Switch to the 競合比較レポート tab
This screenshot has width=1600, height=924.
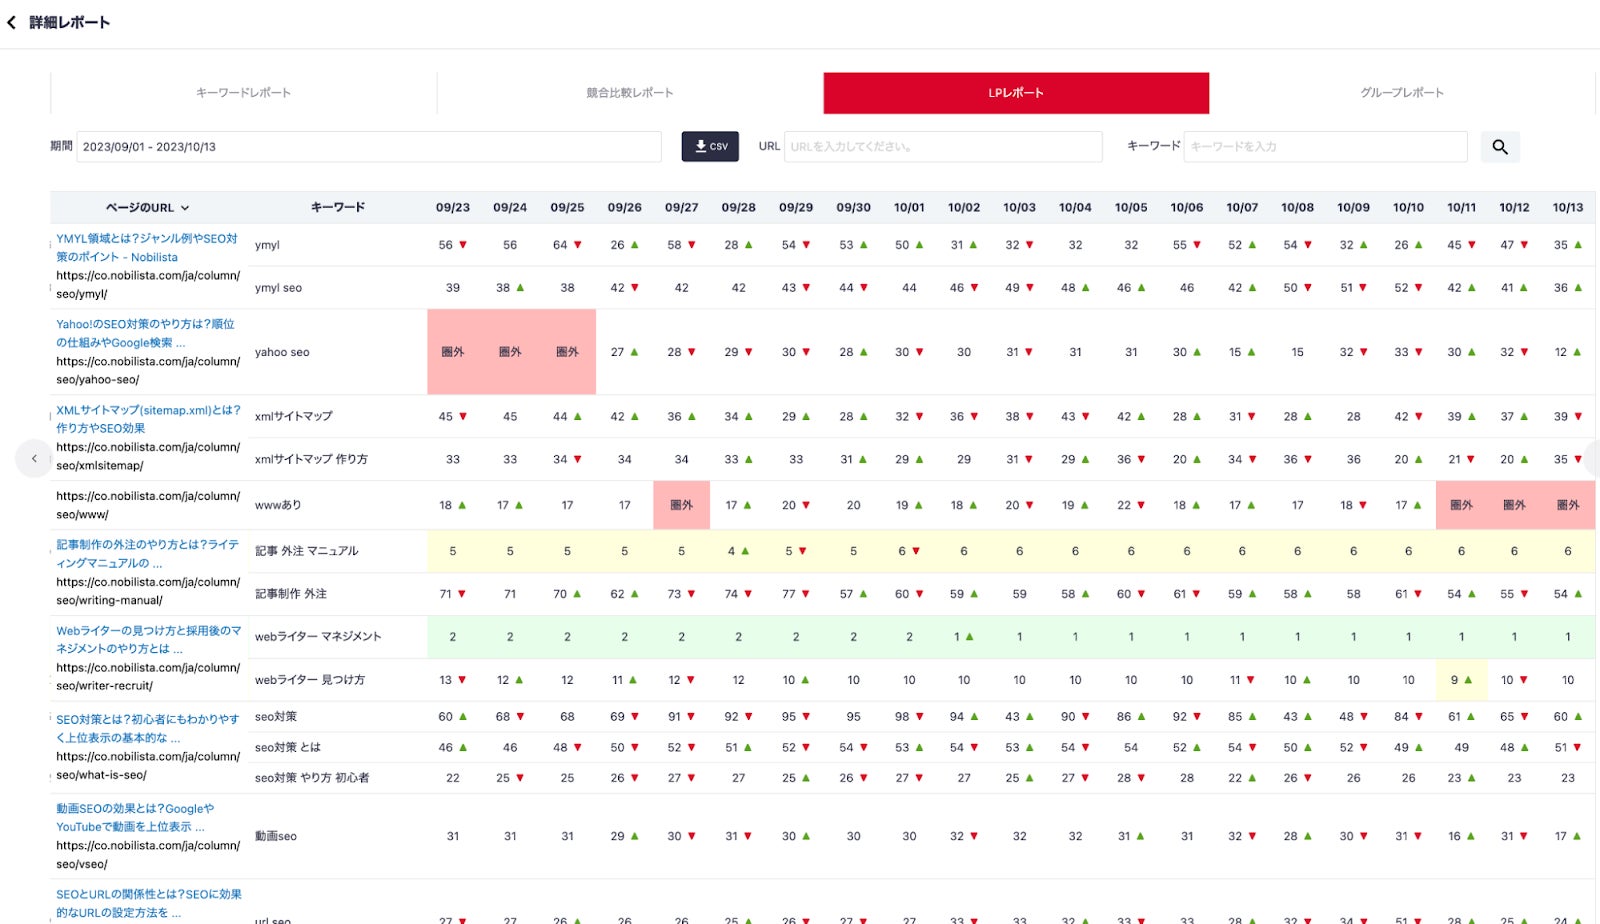[x=630, y=93]
